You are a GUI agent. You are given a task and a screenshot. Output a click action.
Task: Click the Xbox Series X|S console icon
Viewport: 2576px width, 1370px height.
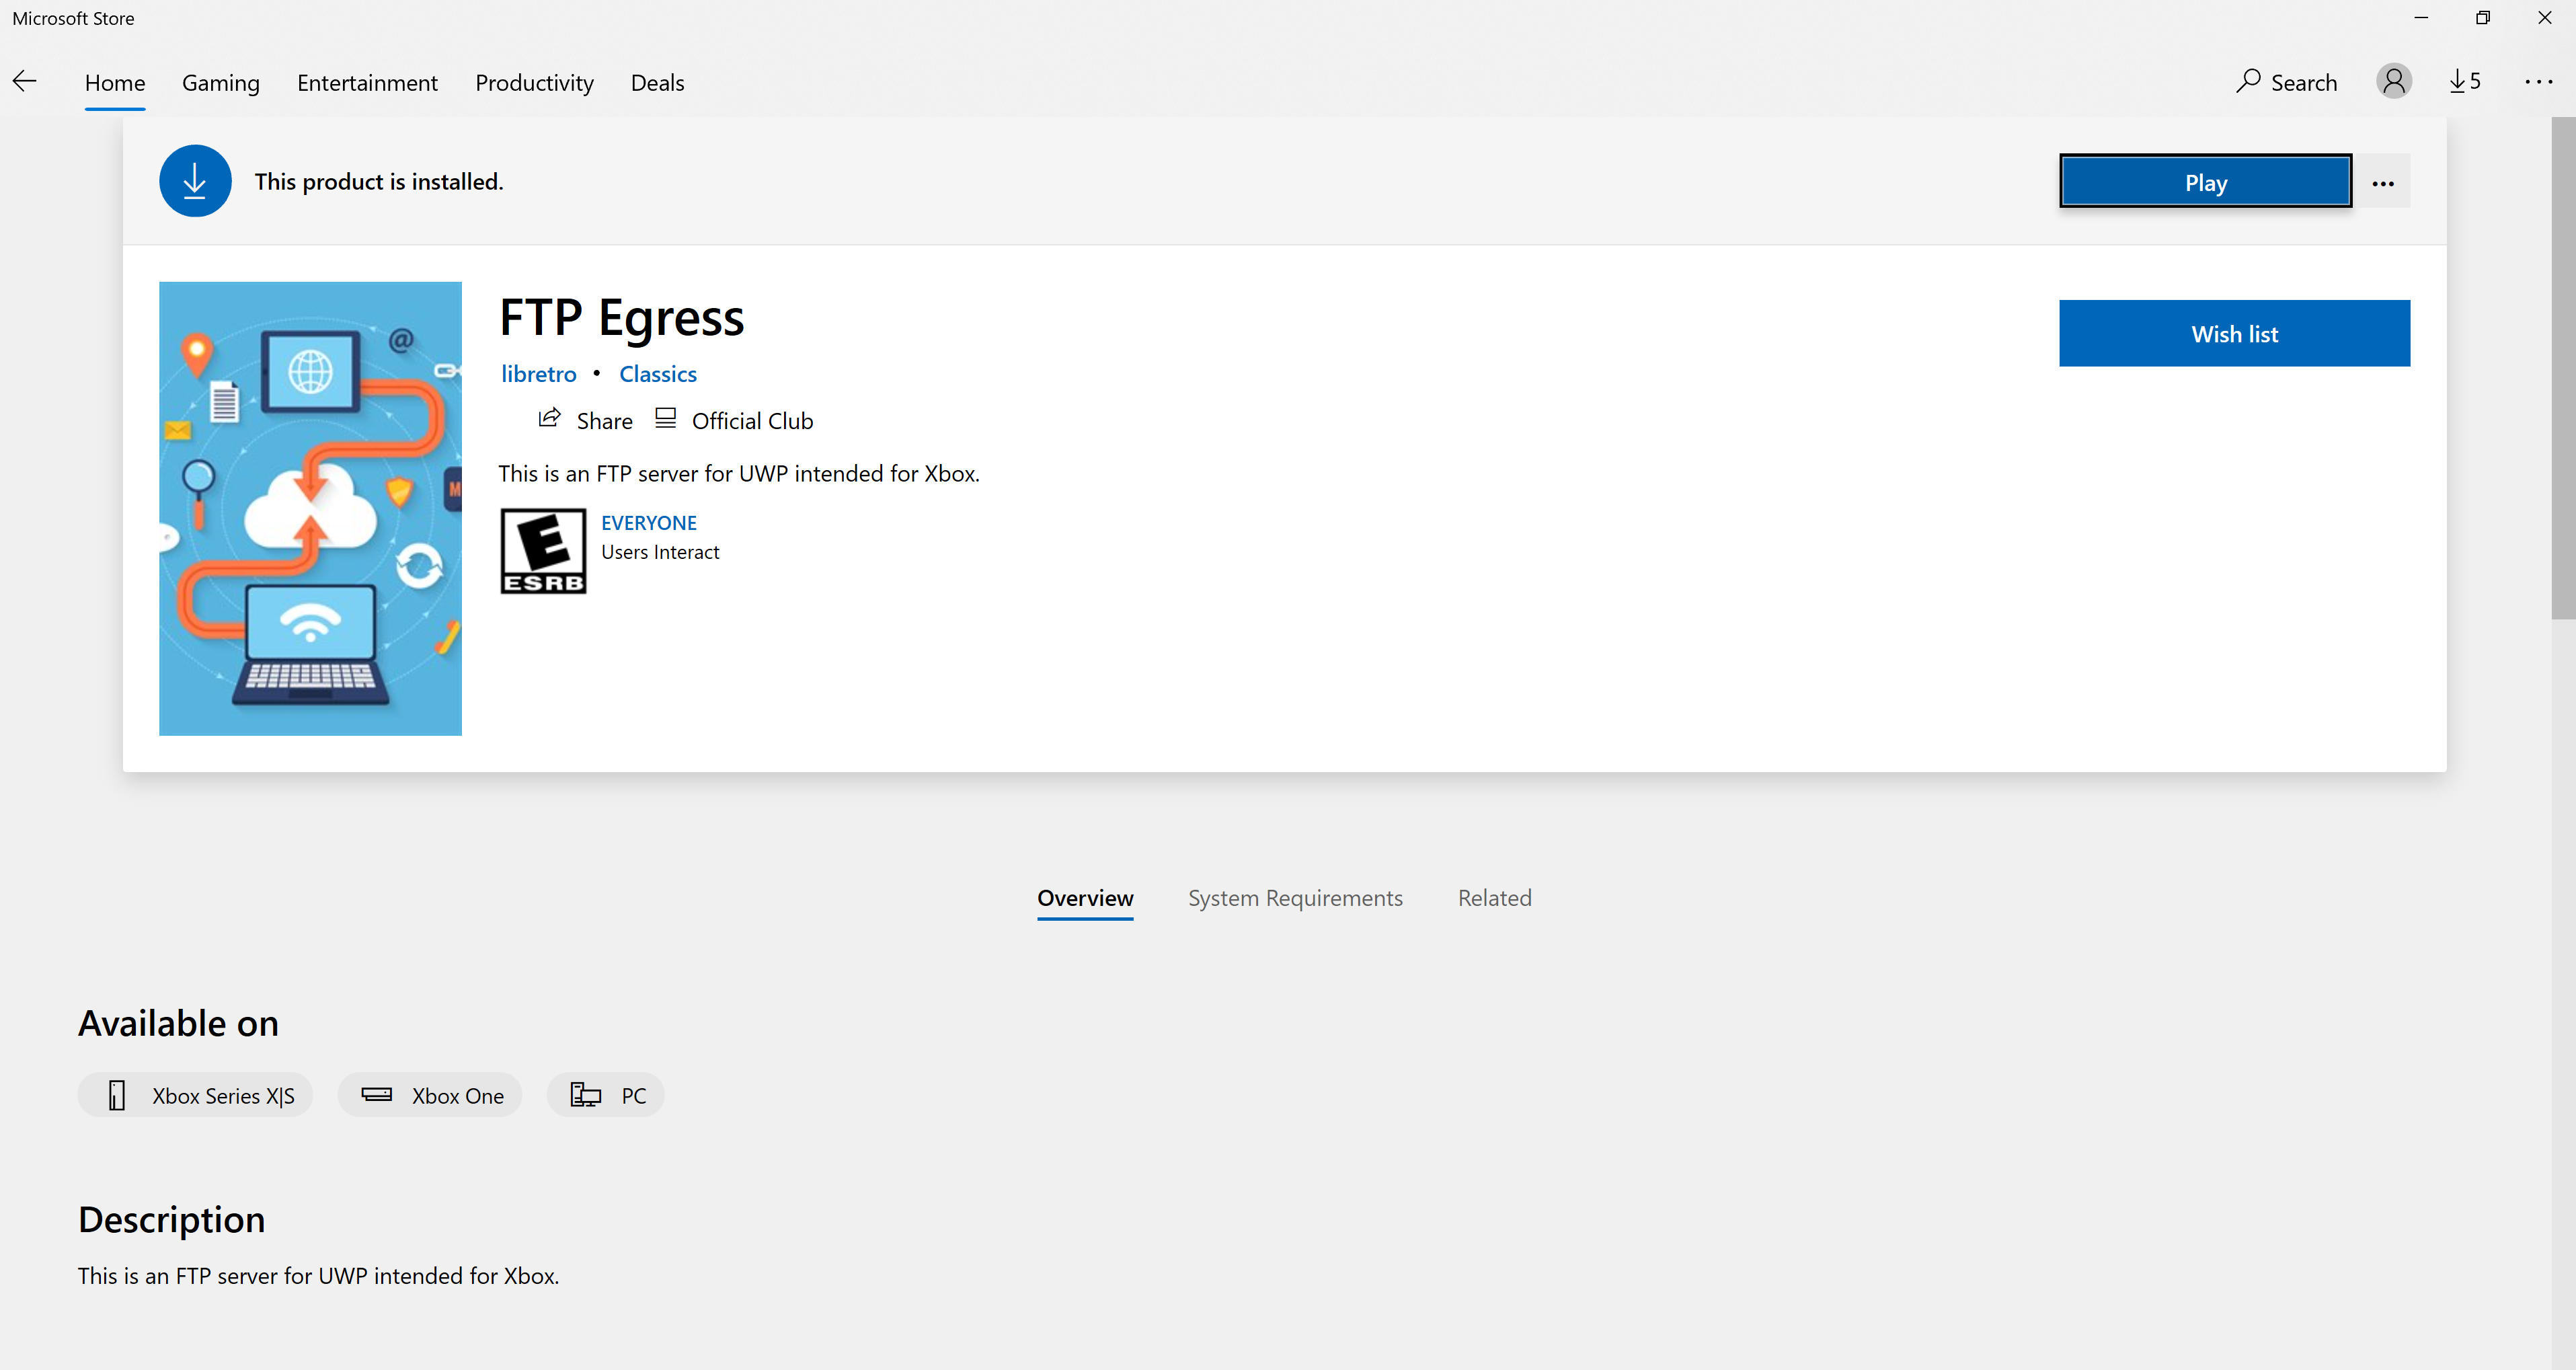[117, 1095]
